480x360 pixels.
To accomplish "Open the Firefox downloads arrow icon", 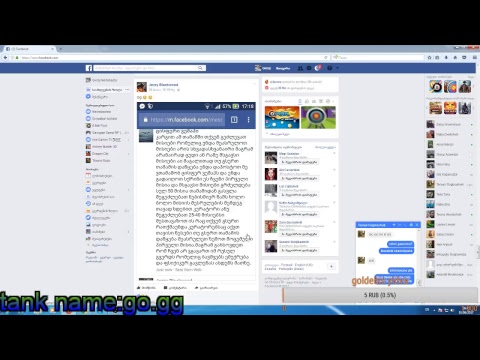I will coord(446,58).
